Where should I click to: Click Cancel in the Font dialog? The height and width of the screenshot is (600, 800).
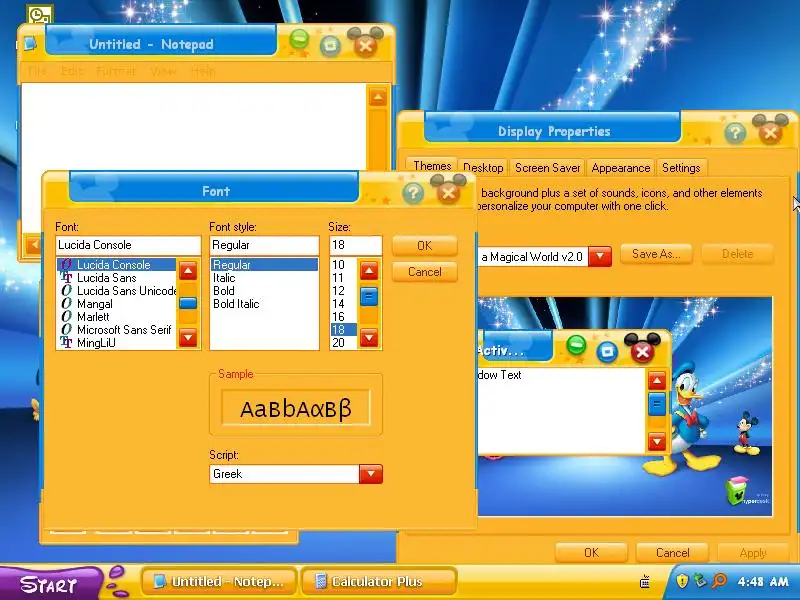click(424, 272)
